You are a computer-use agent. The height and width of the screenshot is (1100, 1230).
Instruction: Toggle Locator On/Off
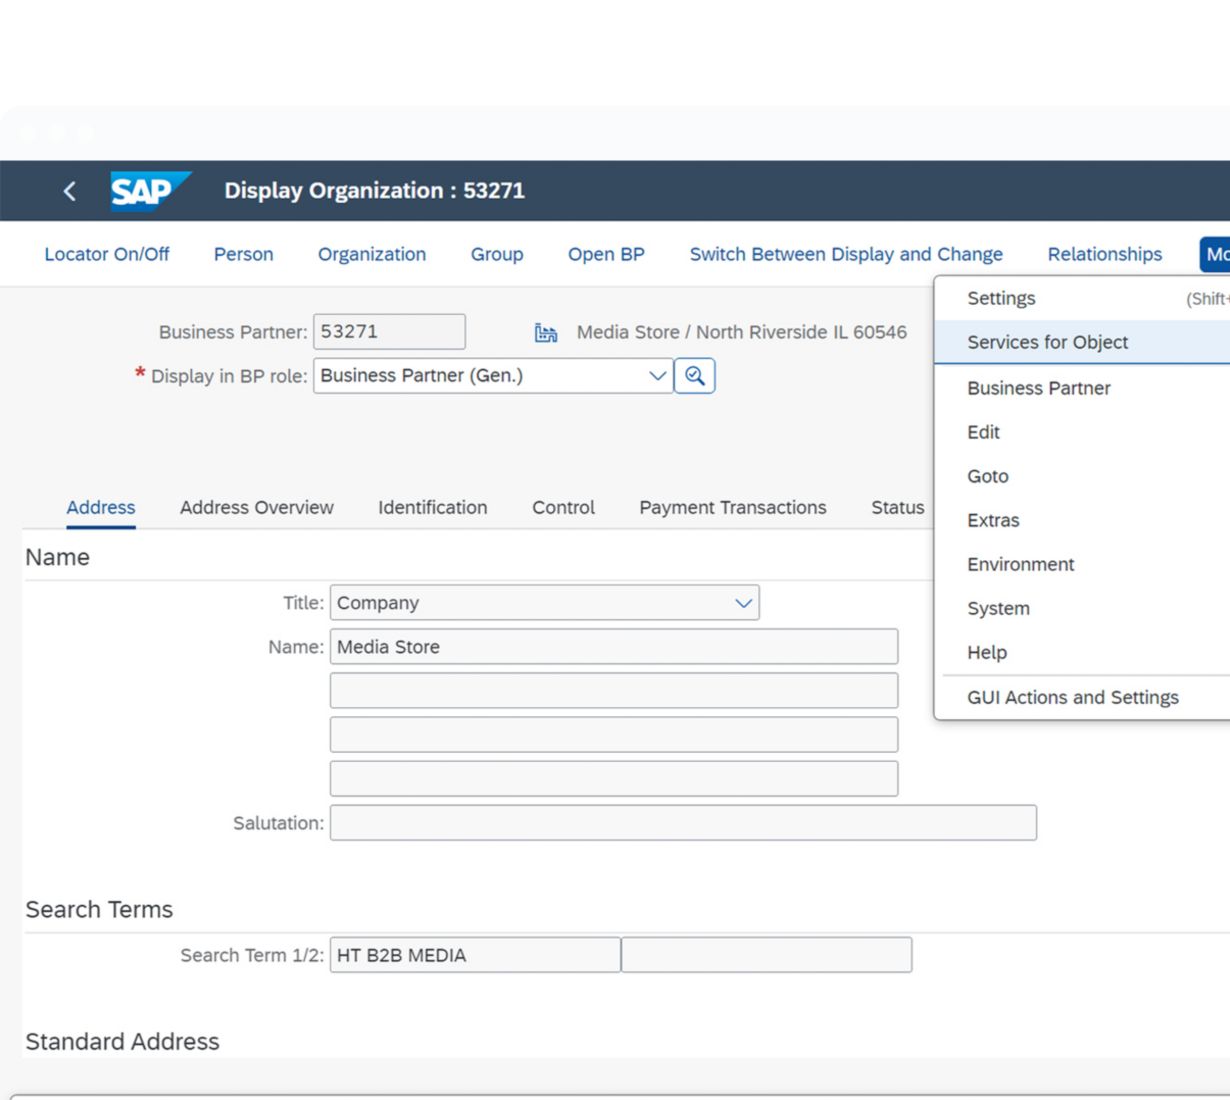tap(106, 254)
